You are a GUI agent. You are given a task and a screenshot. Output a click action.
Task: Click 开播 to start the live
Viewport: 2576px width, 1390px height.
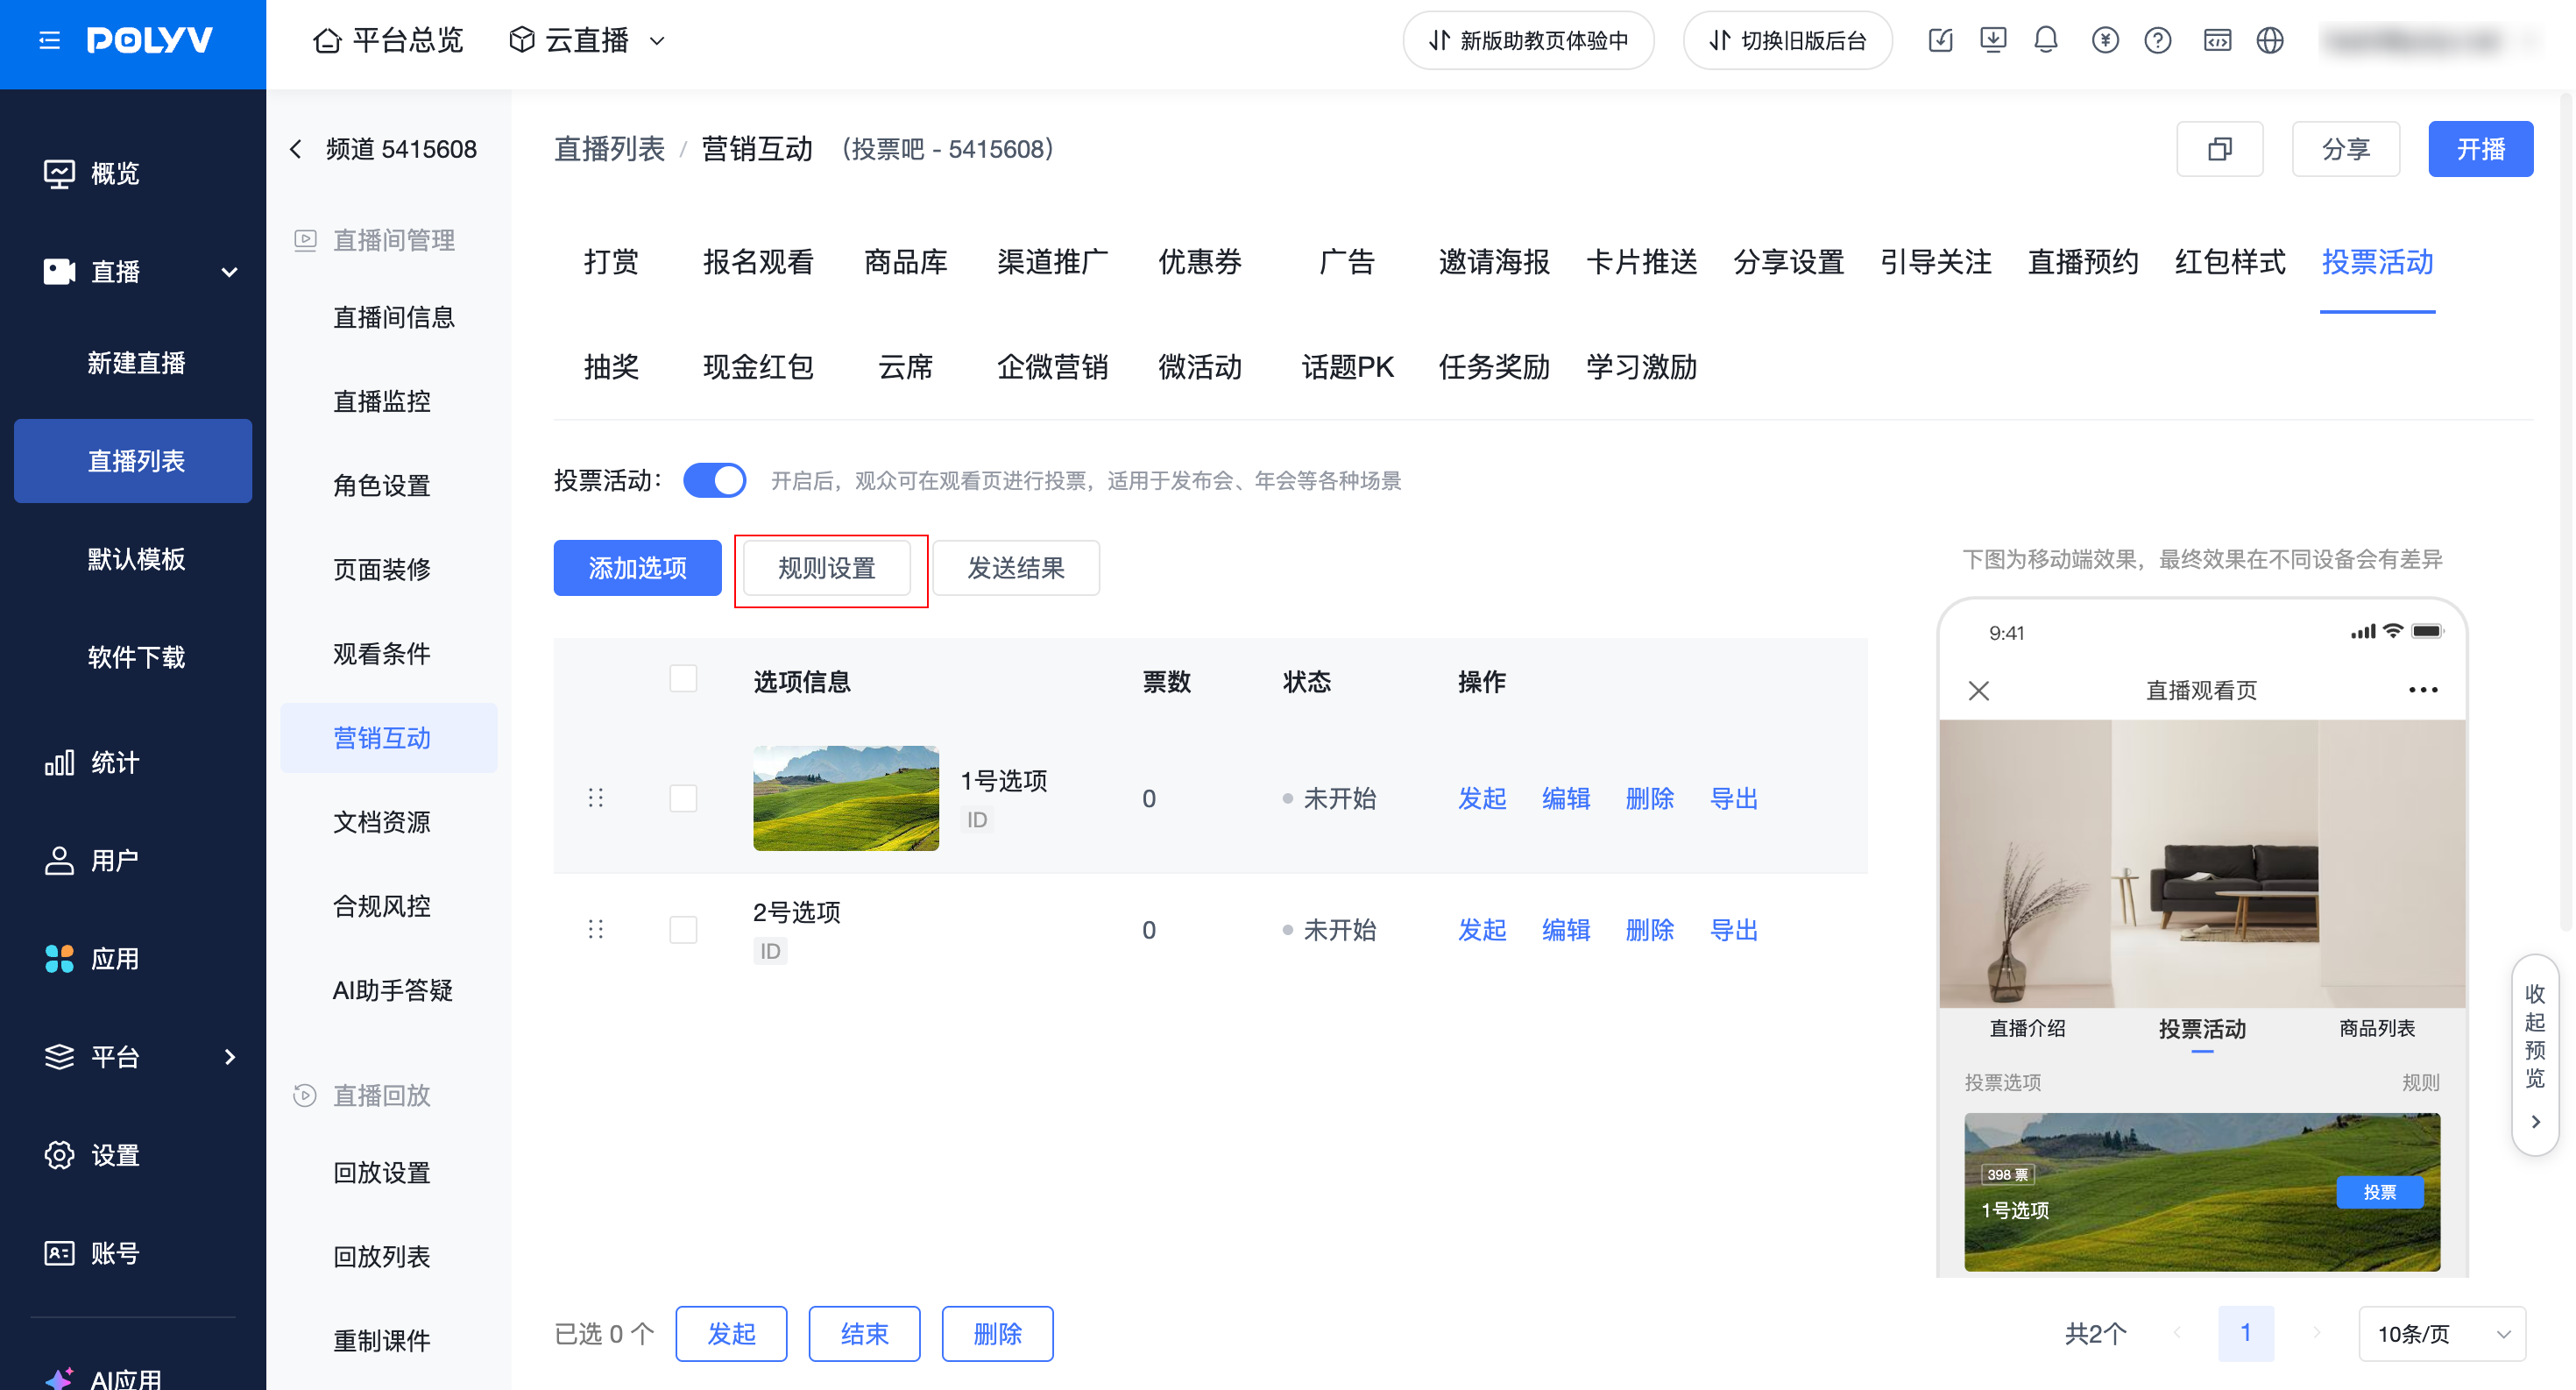click(2480, 149)
